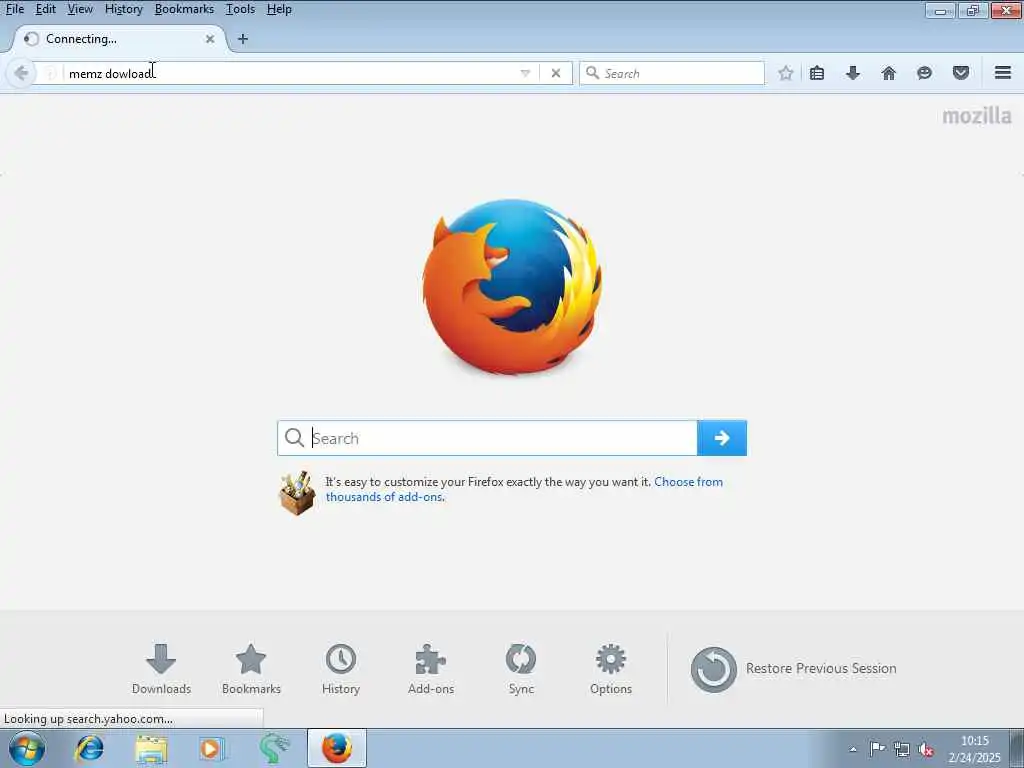Viewport: 1024px width, 768px height.
Task: Open the Help menu
Action: (x=279, y=9)
